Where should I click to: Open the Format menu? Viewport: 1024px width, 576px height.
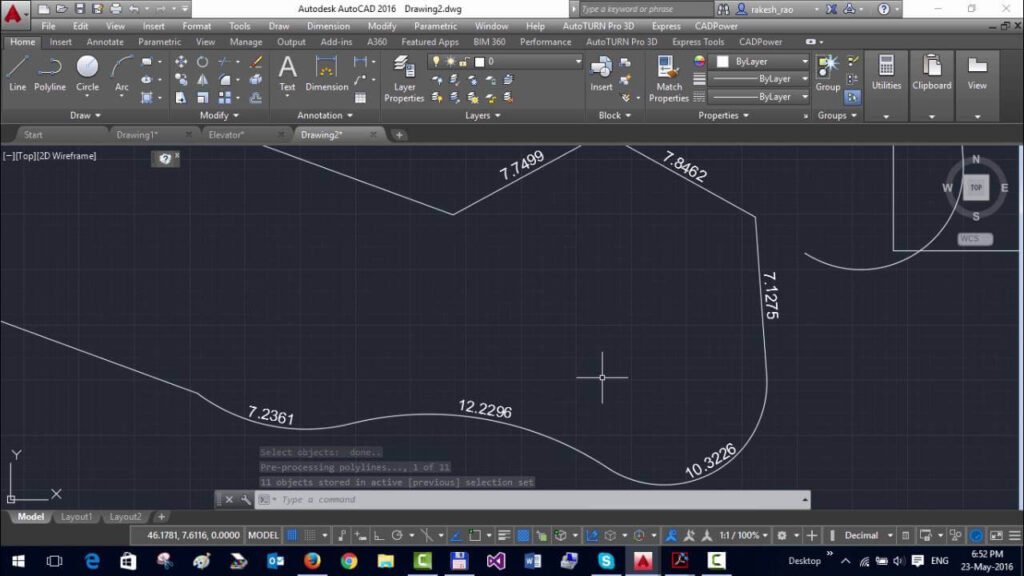(197, 26)
